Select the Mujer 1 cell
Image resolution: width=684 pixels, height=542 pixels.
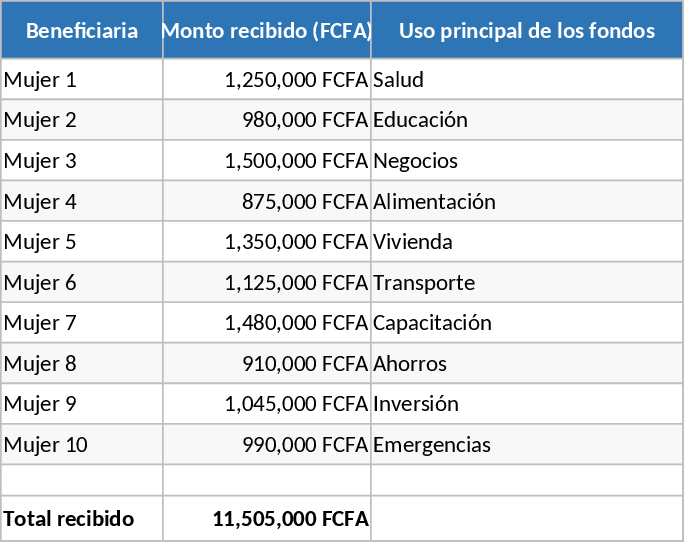coord(82,79)
